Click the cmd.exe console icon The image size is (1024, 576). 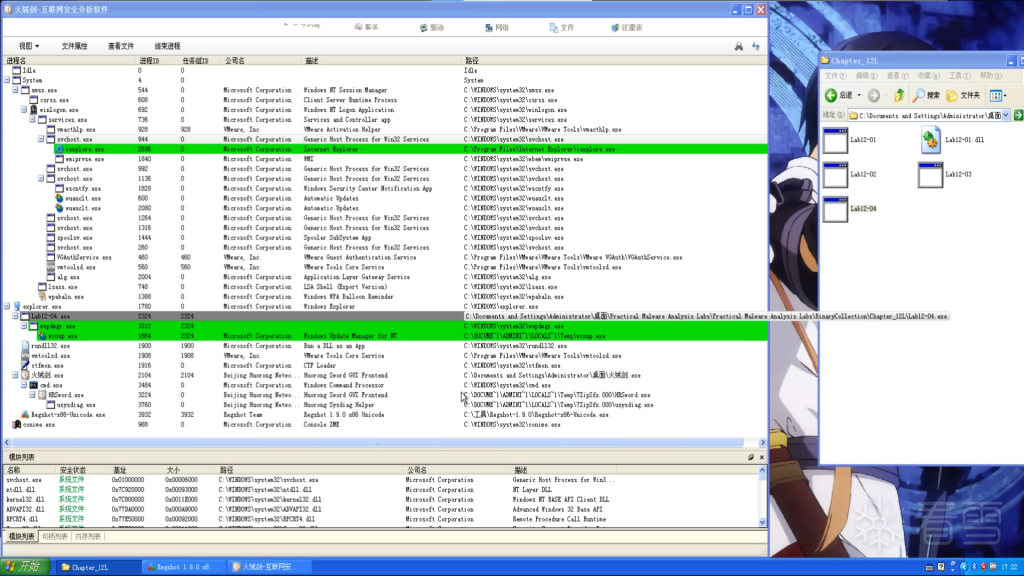(34, 385)
